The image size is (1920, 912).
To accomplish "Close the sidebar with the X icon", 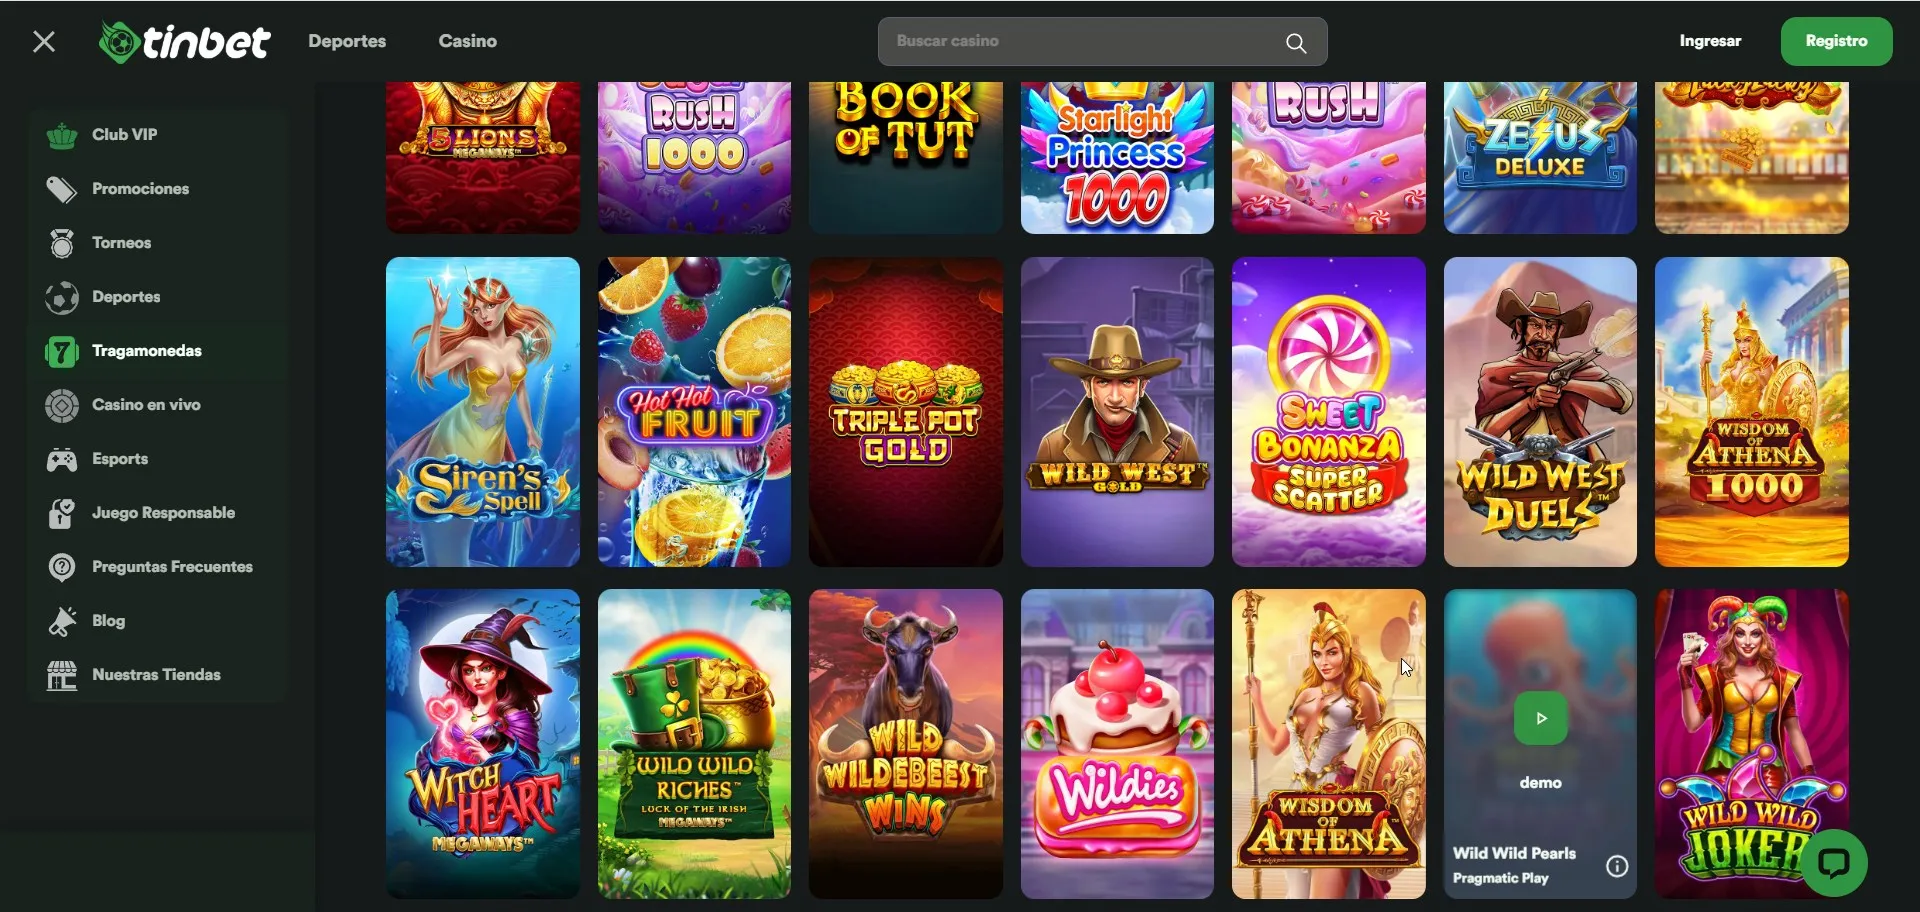I will click(44, 41).
